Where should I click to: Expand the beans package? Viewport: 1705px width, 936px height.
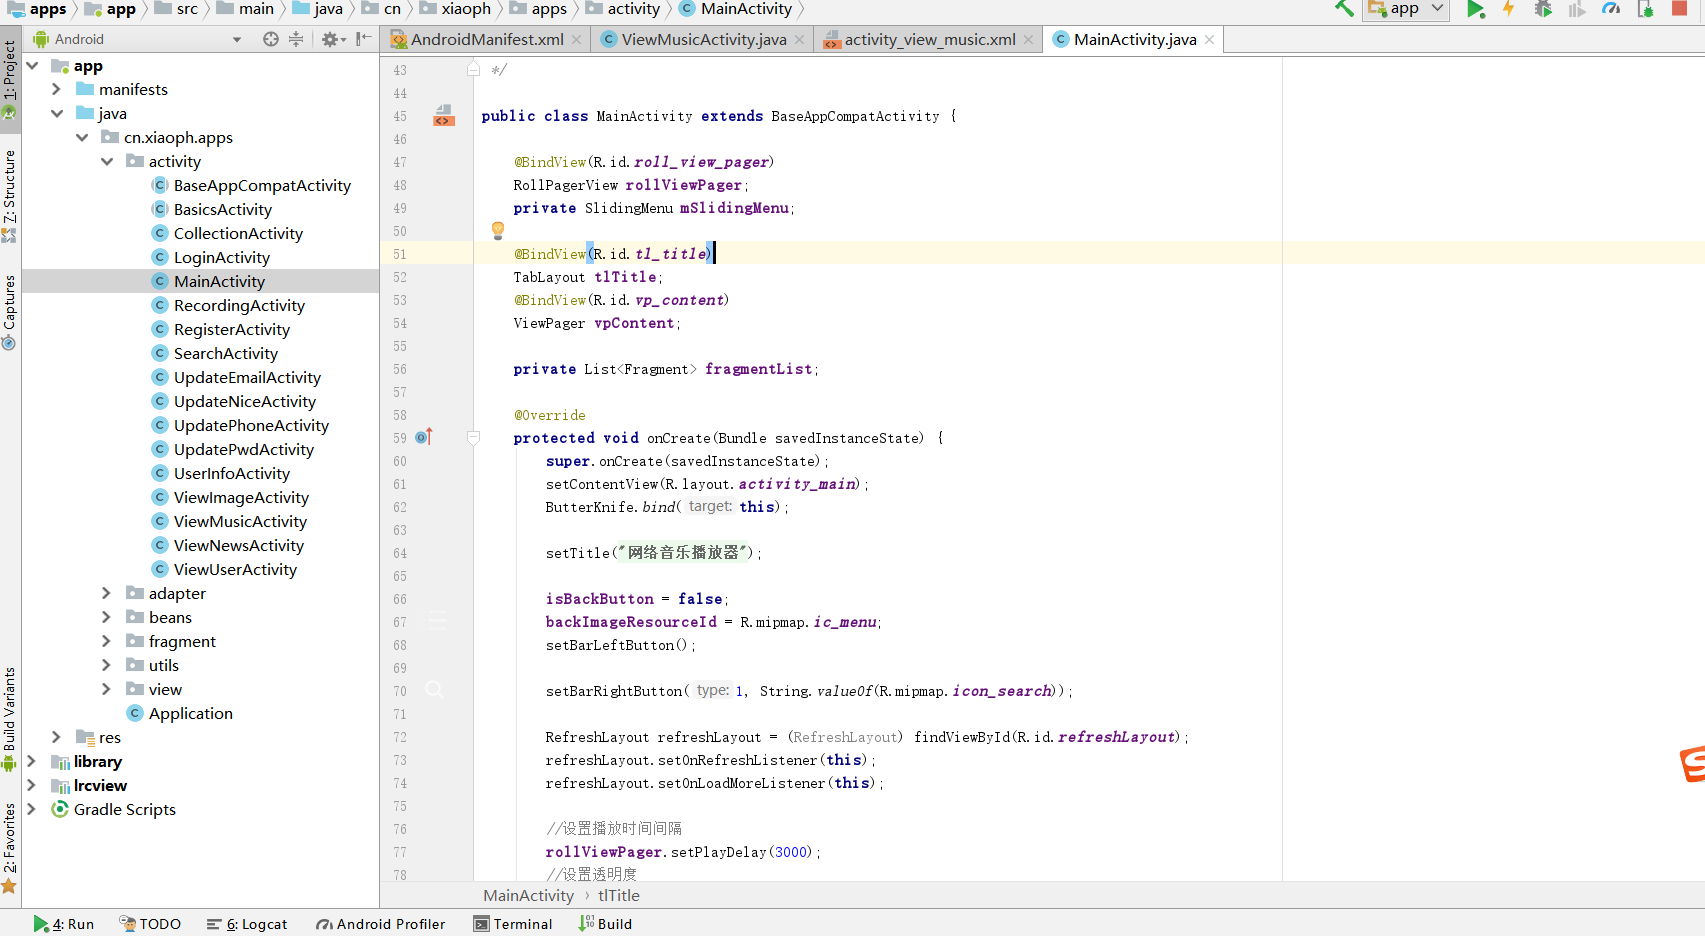click(x=107, y=618)
